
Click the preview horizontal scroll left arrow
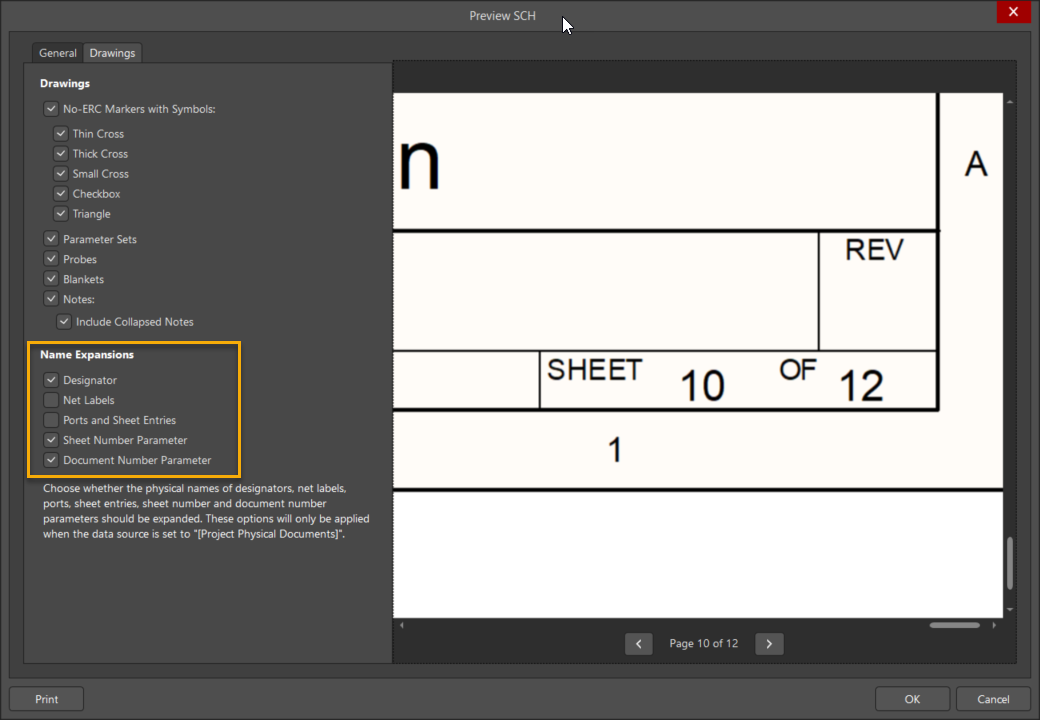[401, 625]
